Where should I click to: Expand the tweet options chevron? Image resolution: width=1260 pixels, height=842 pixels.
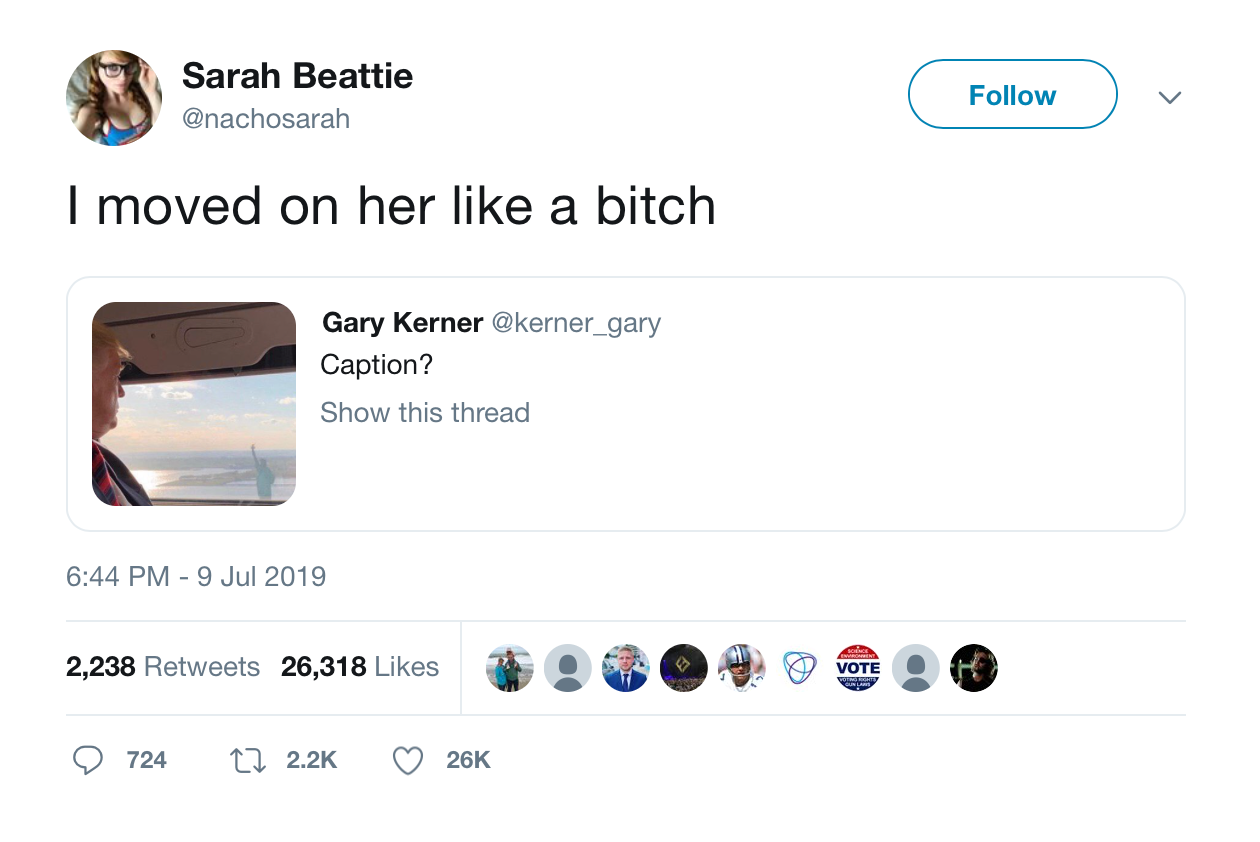coord(1169,97)
